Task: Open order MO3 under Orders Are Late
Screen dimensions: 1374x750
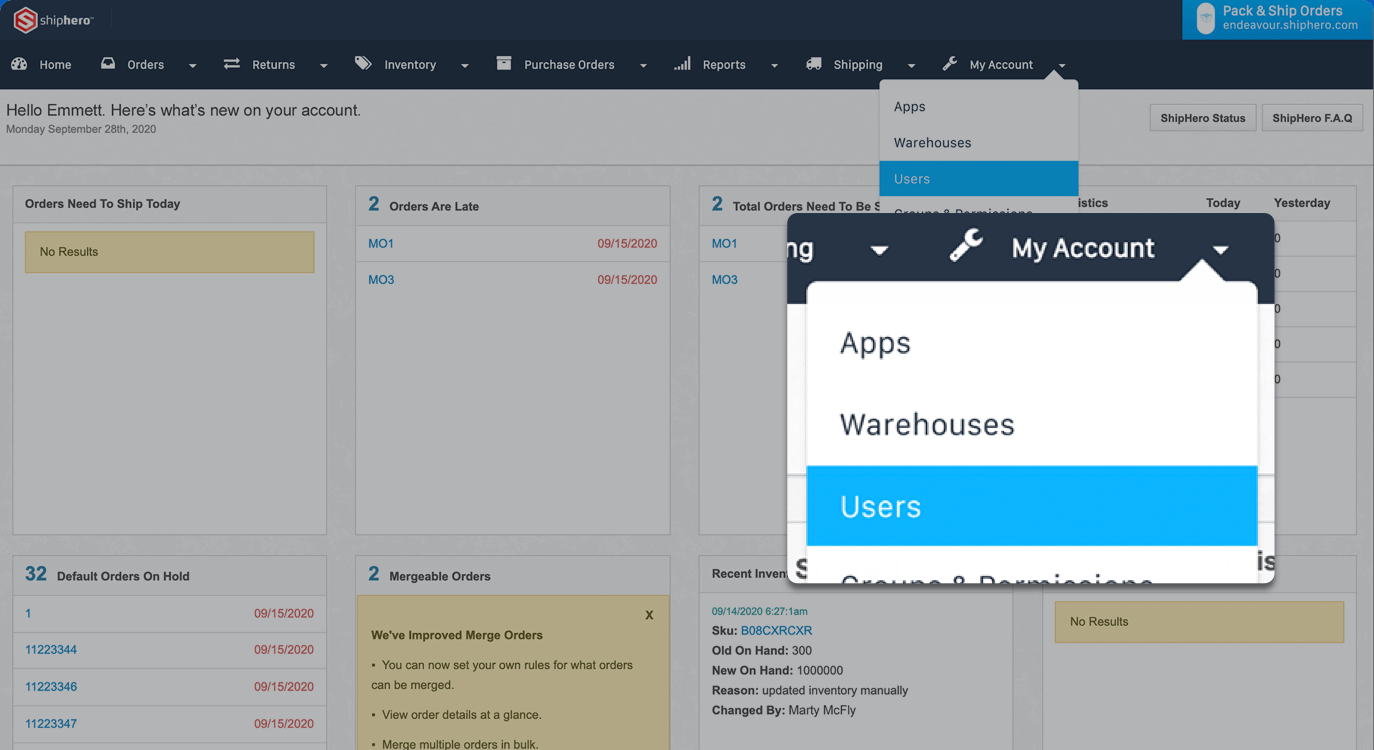Action: pyautogui.click(x=381, y=280)
